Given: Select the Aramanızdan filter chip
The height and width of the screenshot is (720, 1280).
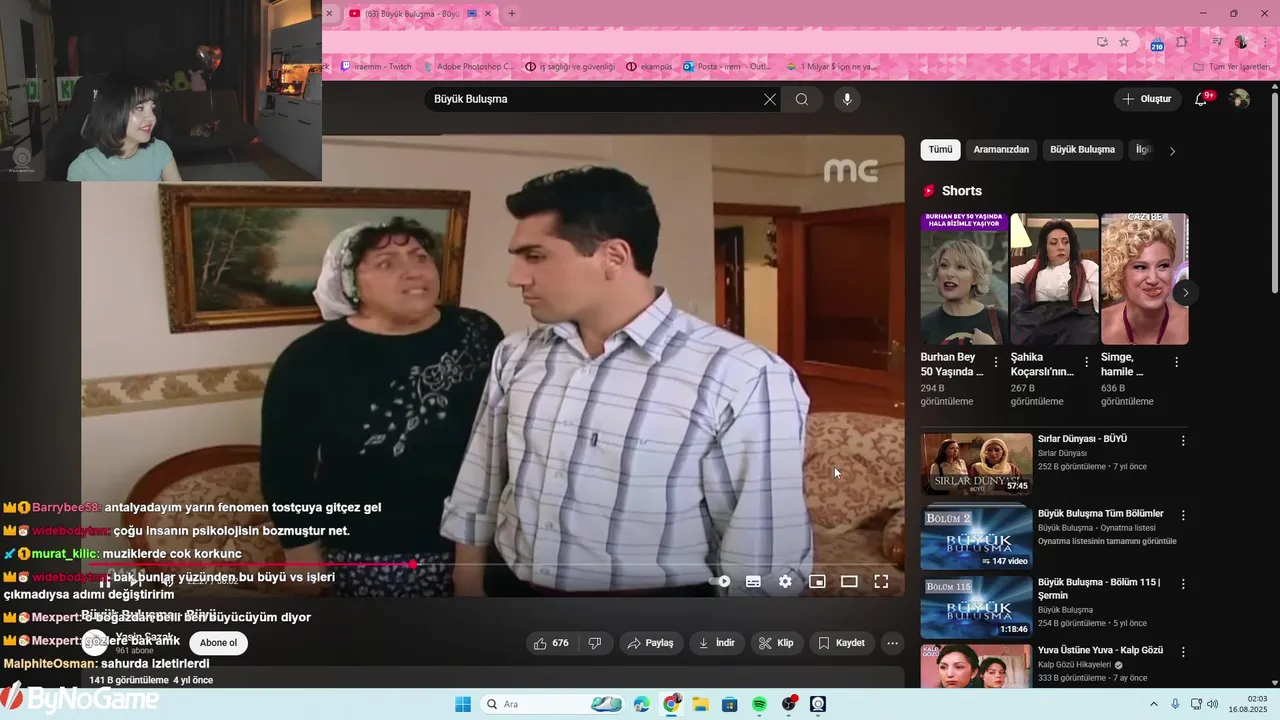Looking at the screenshot, I should click(1001, 150).
